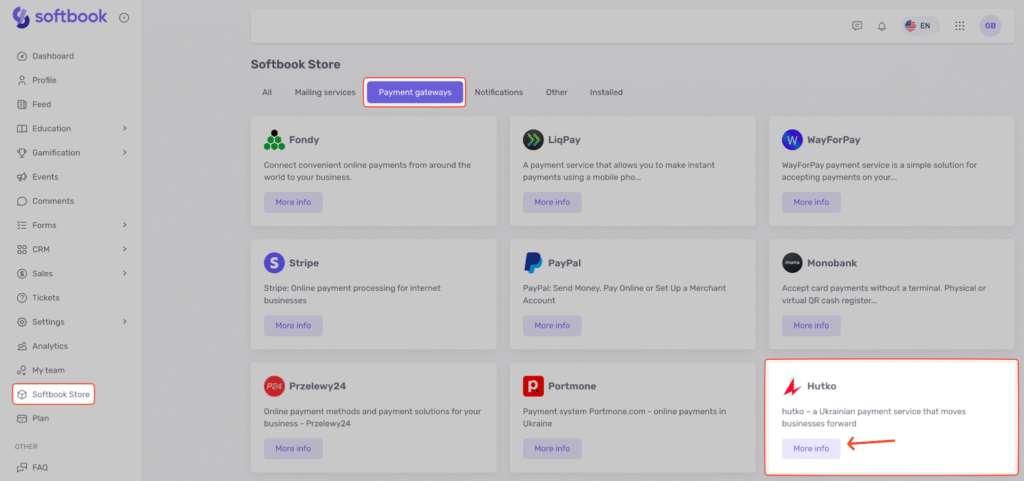
Task: Go to Analytics in sidebar
Action: (x=49, y=346)
